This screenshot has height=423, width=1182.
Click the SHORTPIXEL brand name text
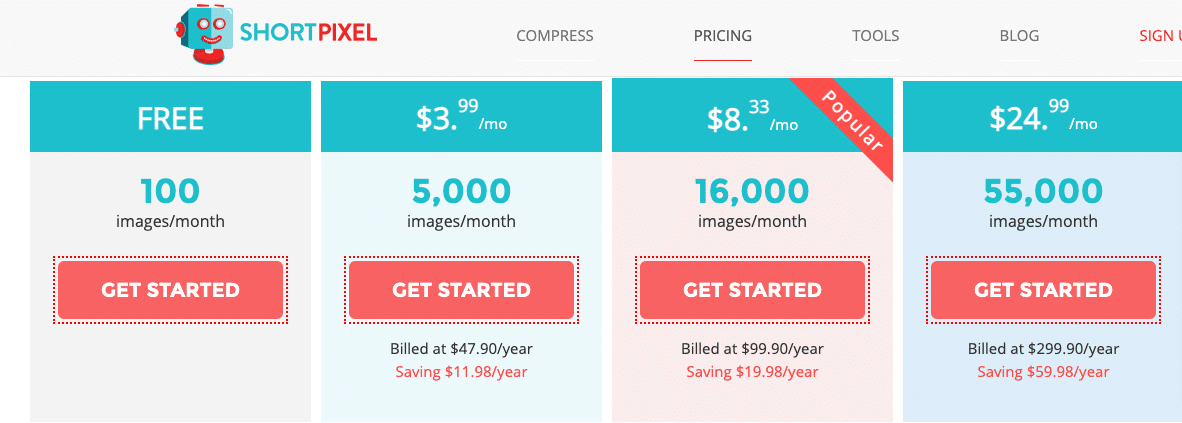[308, 33]
